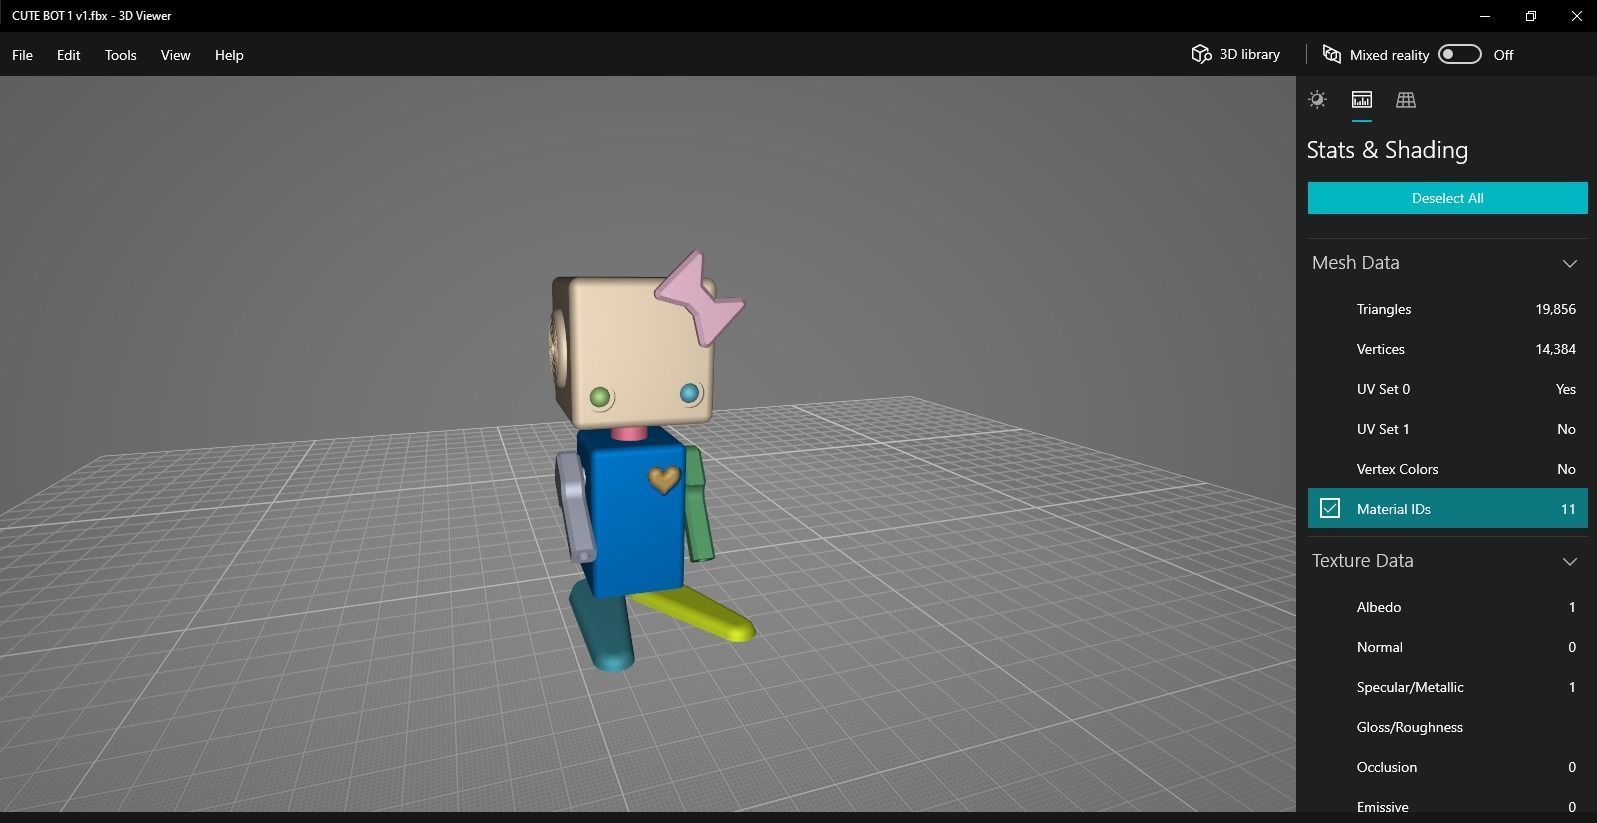The height and width of the screenshot is (823, 1597).
Task: Select the UV Set 0 row
Action: (1447, 389)
